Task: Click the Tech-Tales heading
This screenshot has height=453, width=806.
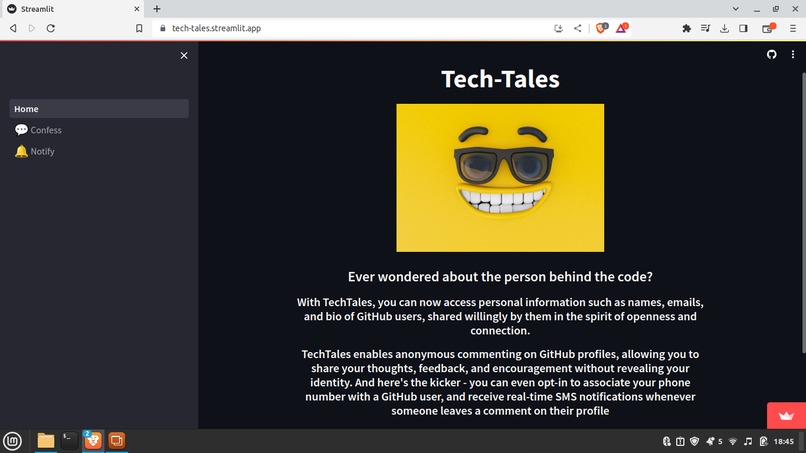Action: pyautogui.click(x=500, y=79)
